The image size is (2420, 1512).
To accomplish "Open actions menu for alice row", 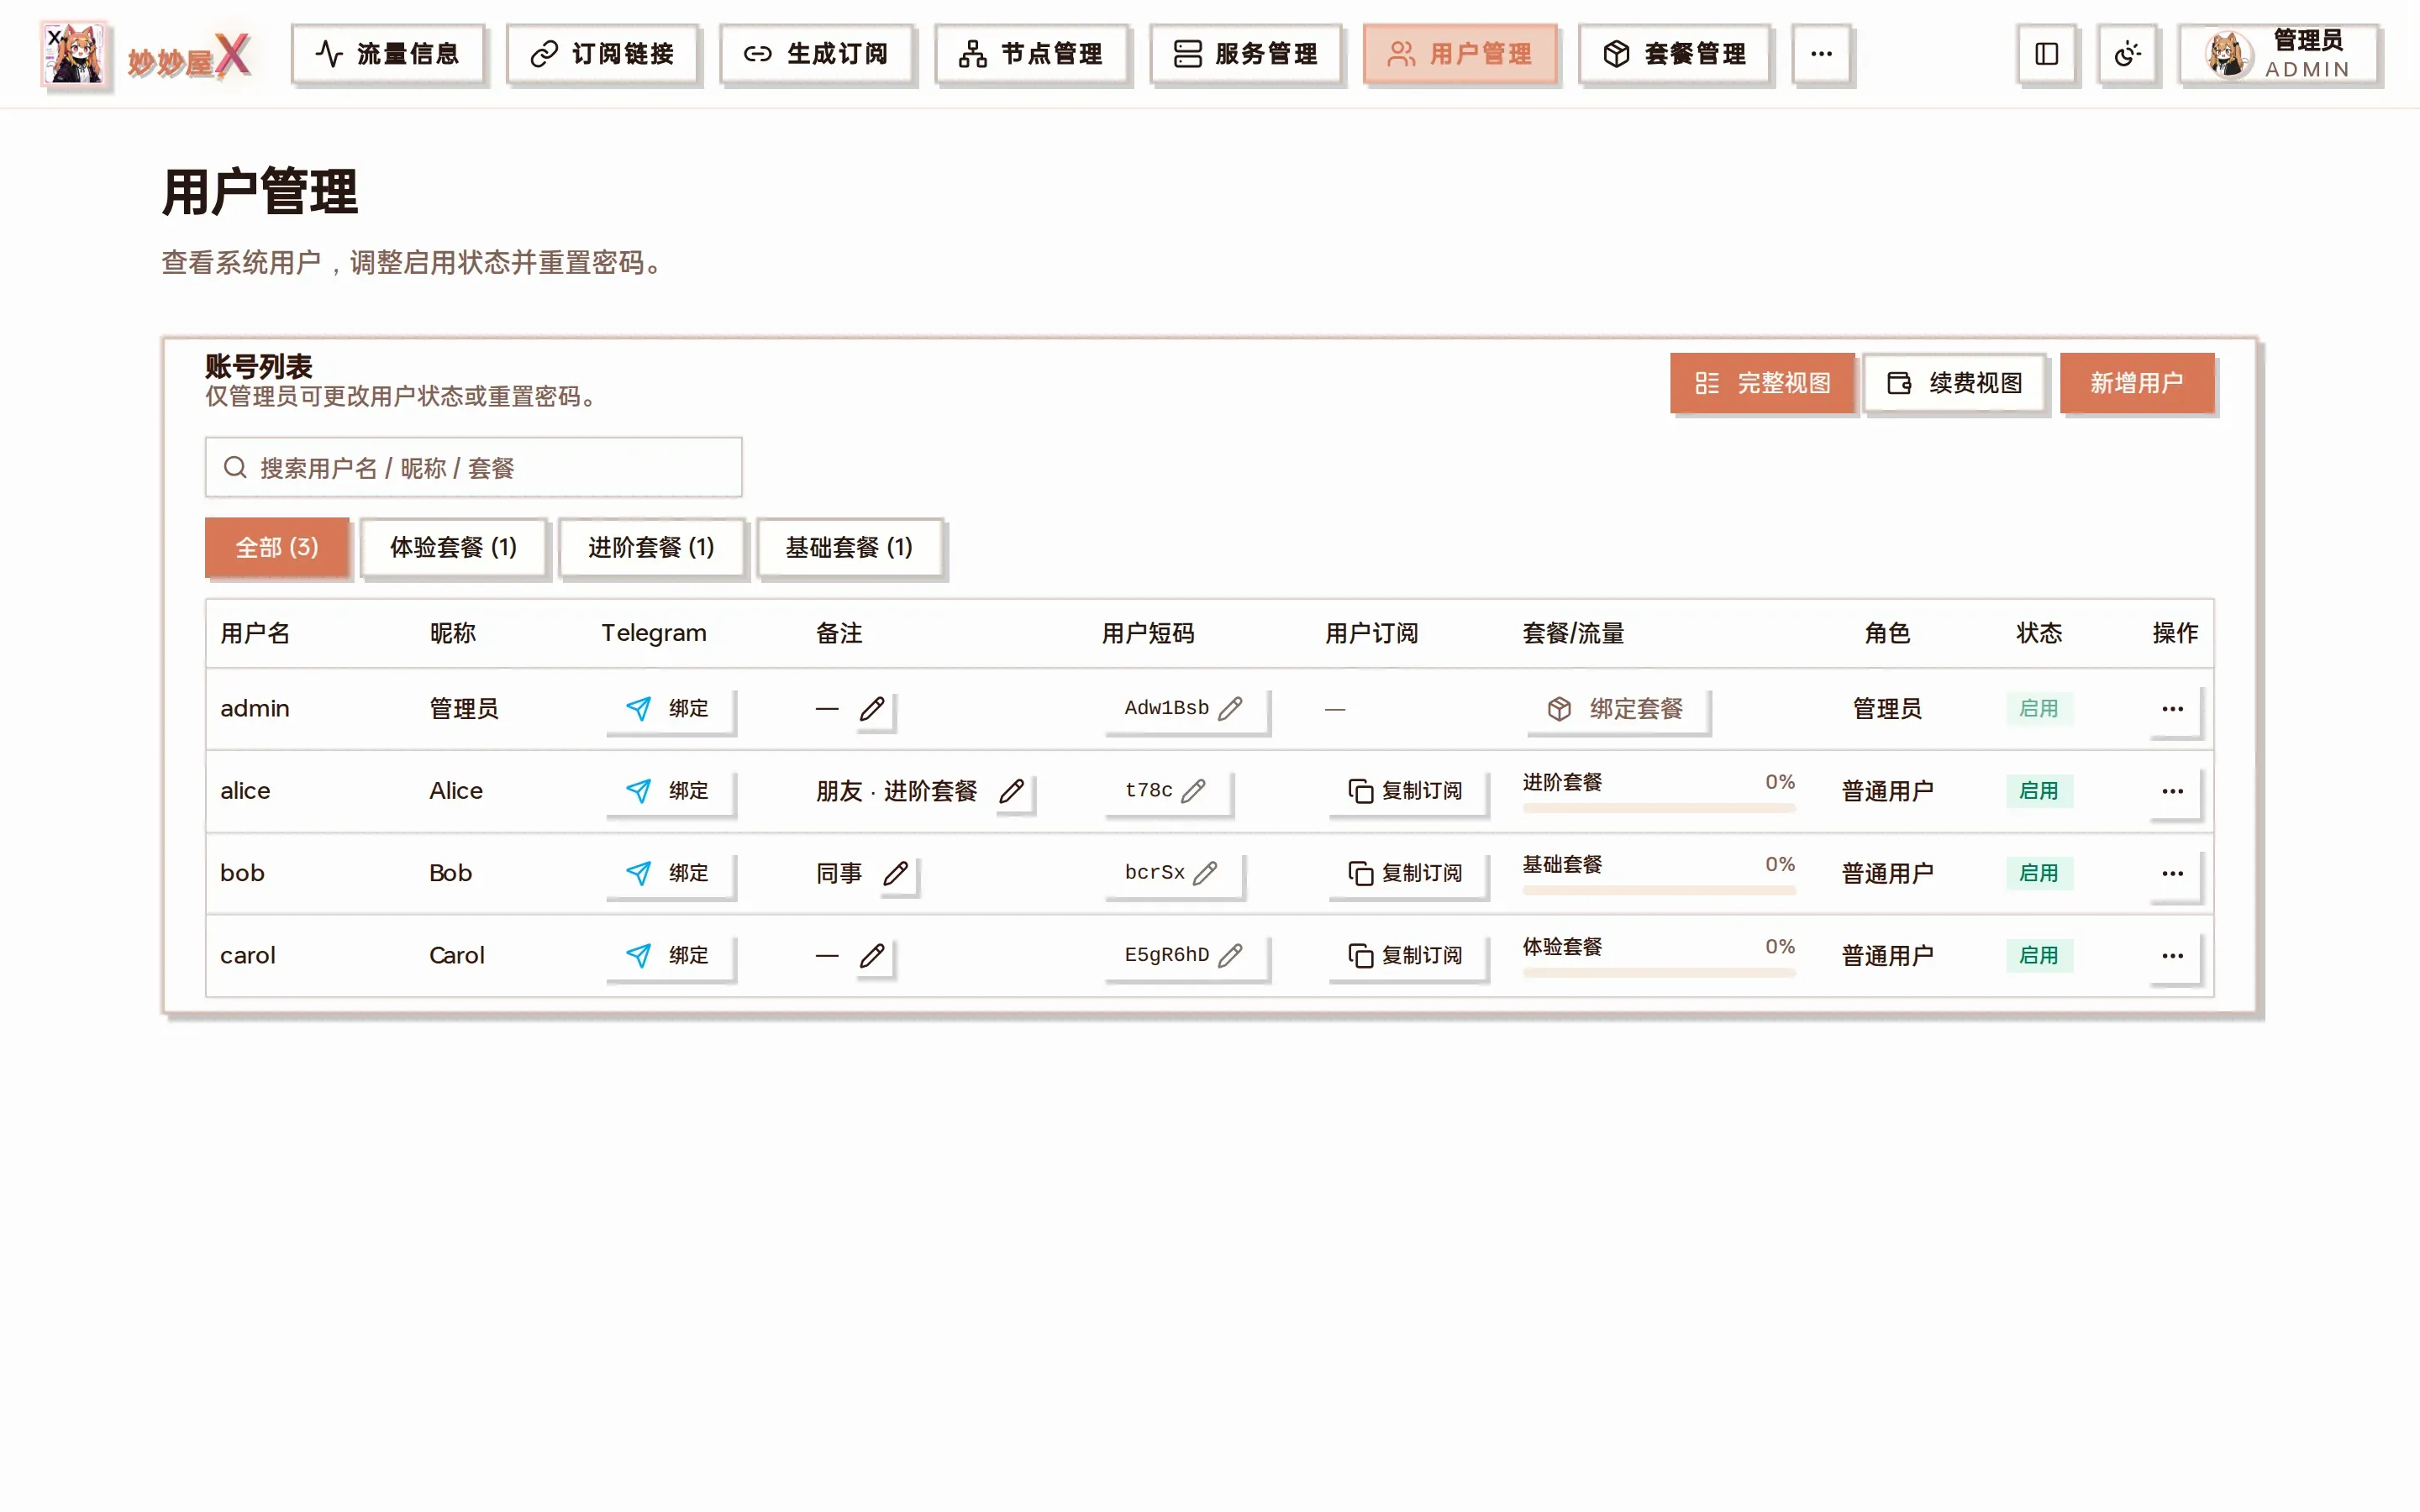I will 2172,791.
